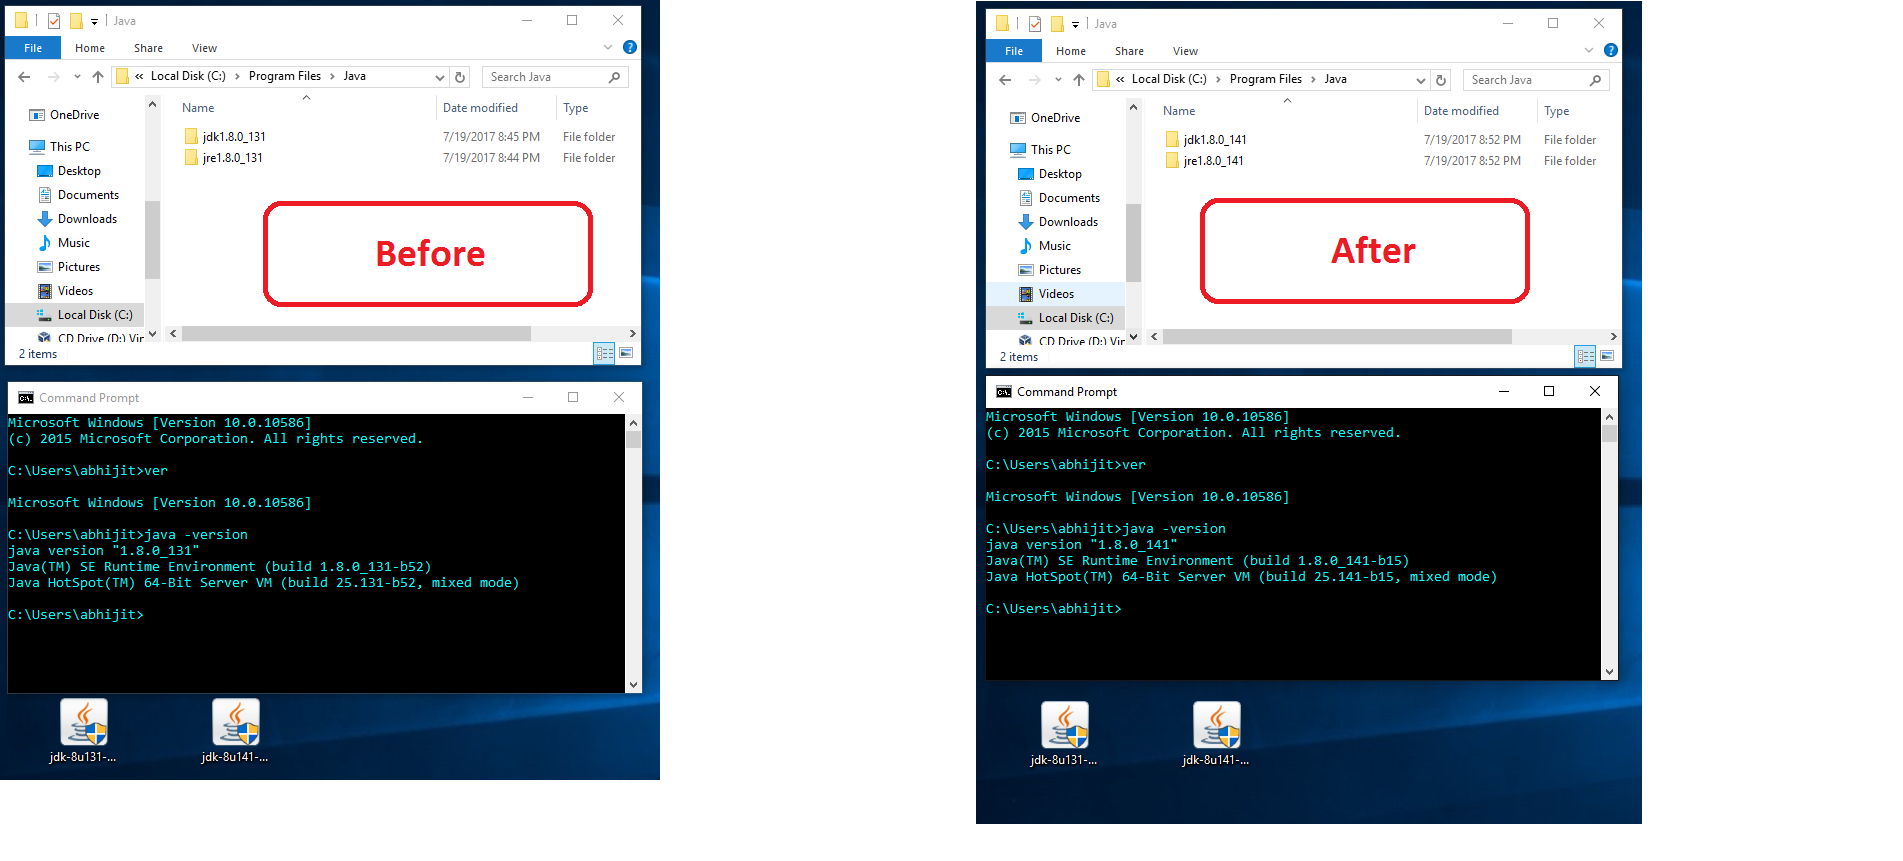Expand the ribbon in Before Explorer
1903x861 pixels.
(608, 47)
